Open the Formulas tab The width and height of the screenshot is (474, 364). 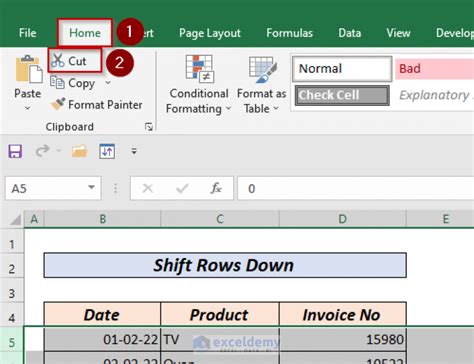tap(289, 33)
